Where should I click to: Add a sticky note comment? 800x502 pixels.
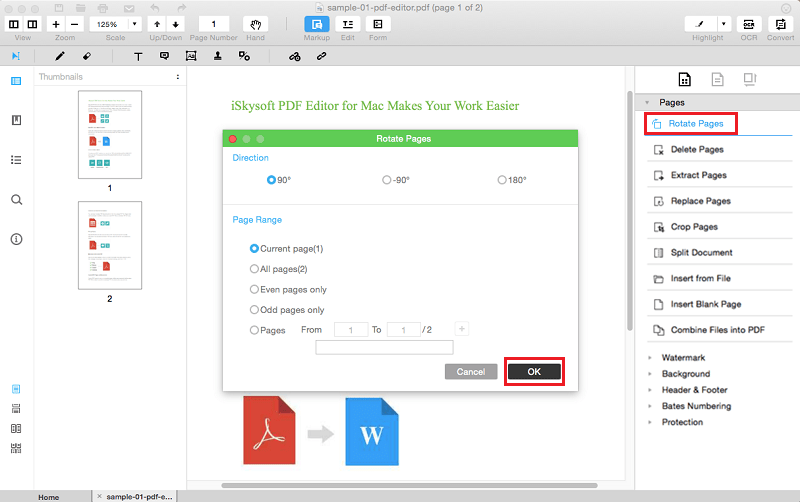(164, 56)
